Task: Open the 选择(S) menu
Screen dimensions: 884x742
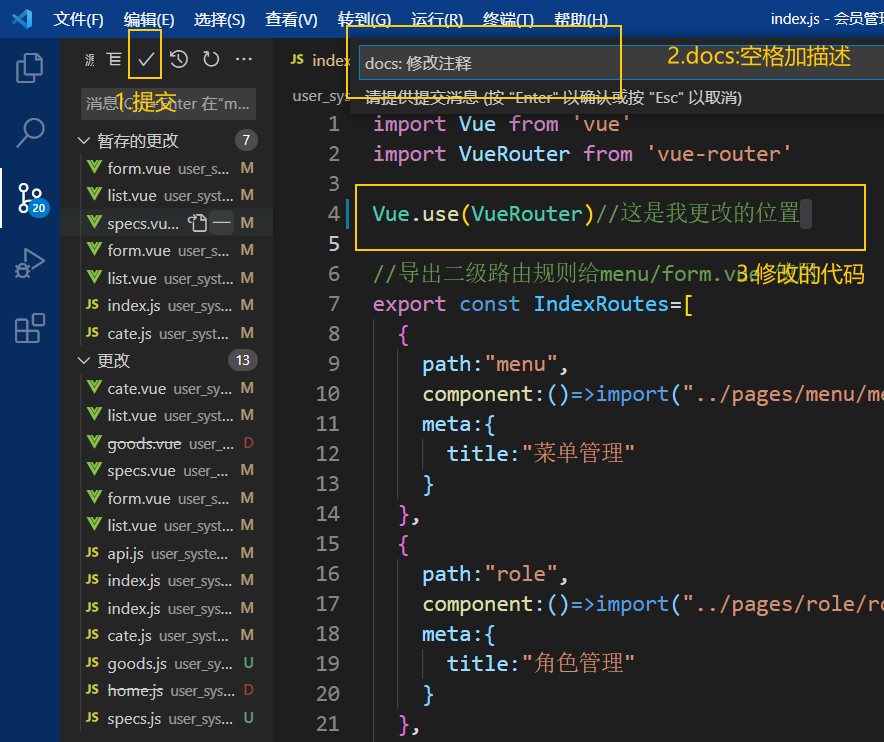Action: (x=219, y=19)
